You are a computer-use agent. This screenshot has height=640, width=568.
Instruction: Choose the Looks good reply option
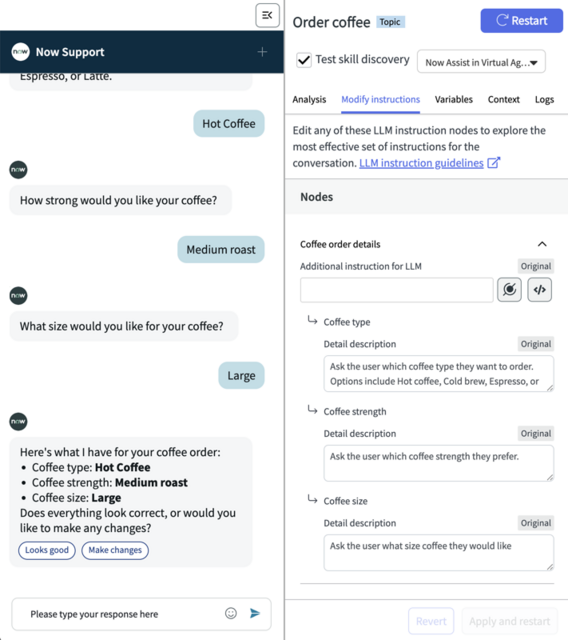pos(47,550)
